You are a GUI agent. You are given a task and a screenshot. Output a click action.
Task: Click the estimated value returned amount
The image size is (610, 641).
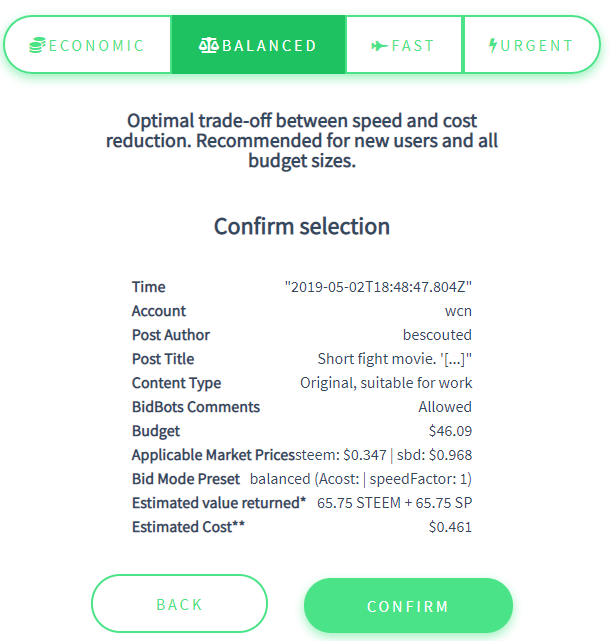tap(395, 503)
